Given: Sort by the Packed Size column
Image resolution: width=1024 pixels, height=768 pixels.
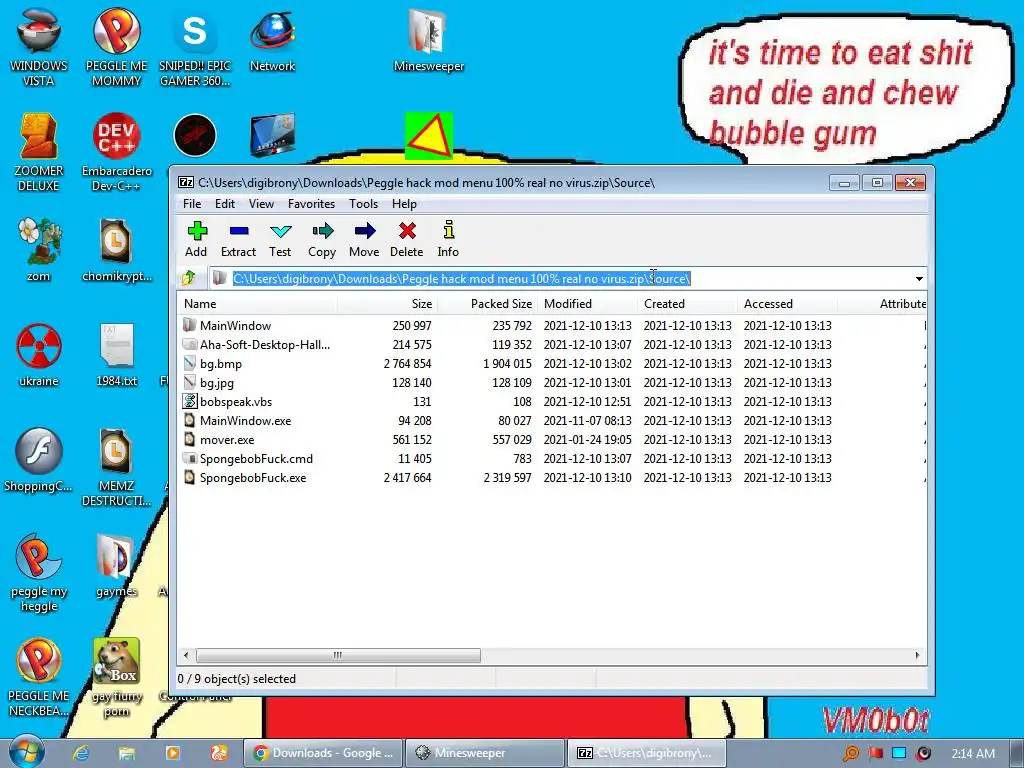Looking at the screenshot, I should pyautogui.click(x=488, y=304).
